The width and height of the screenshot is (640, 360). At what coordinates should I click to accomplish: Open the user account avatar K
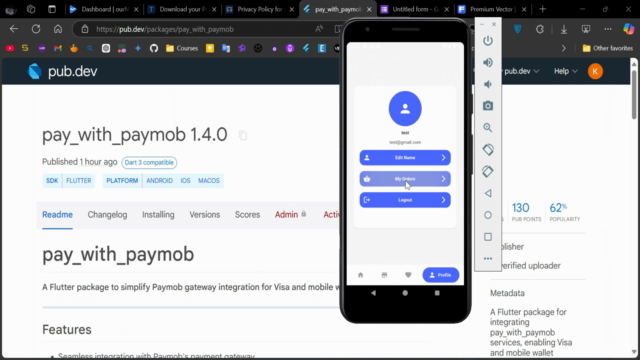tap(595, 71)
